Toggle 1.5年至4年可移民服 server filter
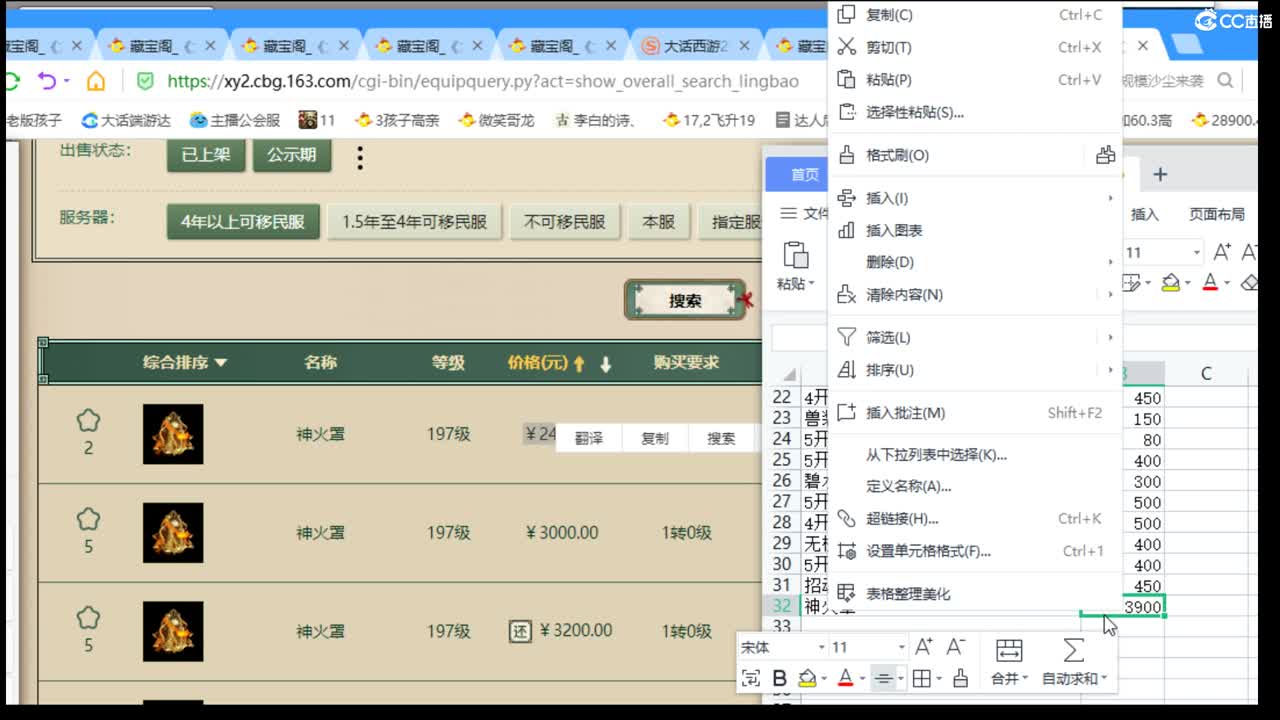Viewport: 1280px width, 720px height. [x=415, y=222]
